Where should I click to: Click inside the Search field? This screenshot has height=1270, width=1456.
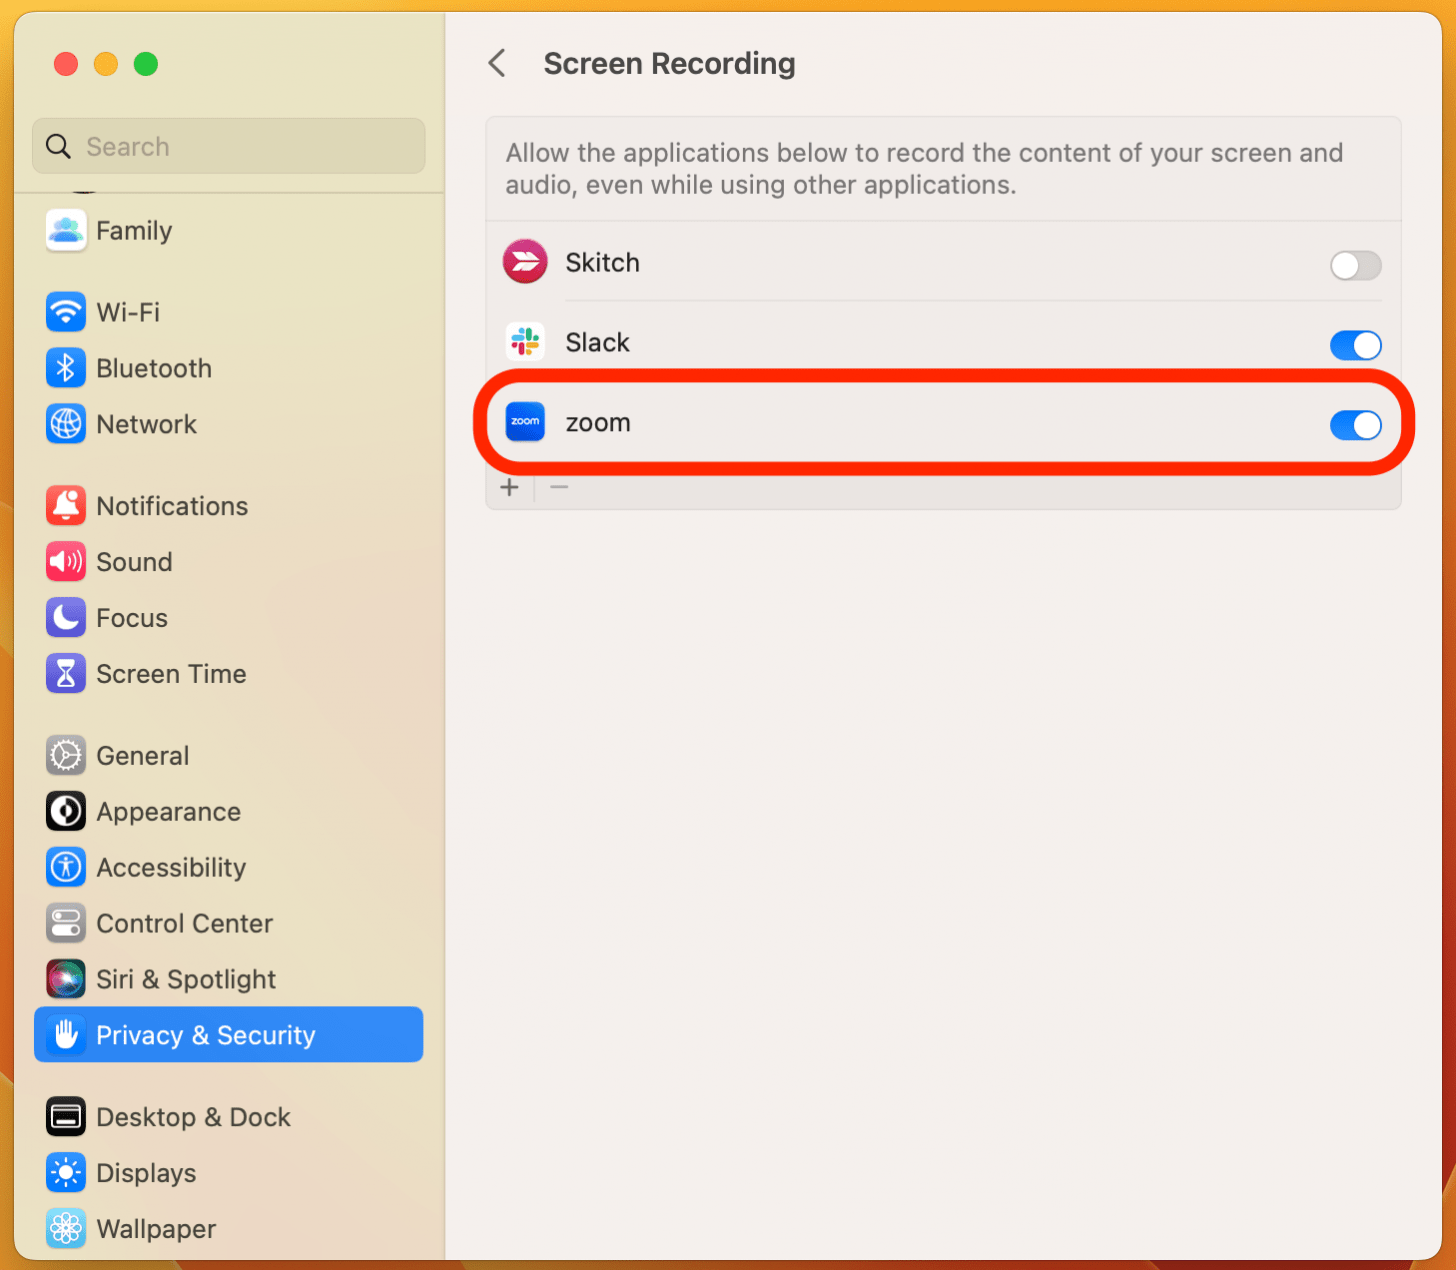pyautogui.click(x=228, y=146)
